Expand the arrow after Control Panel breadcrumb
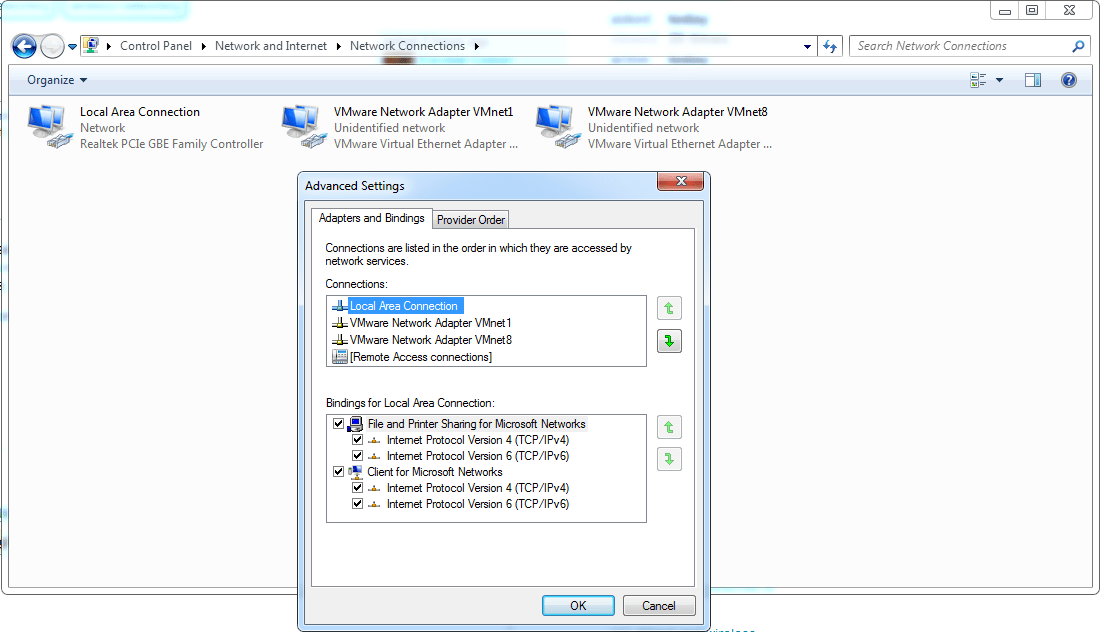Viewport: 1103px width, 632px height. 109,46
